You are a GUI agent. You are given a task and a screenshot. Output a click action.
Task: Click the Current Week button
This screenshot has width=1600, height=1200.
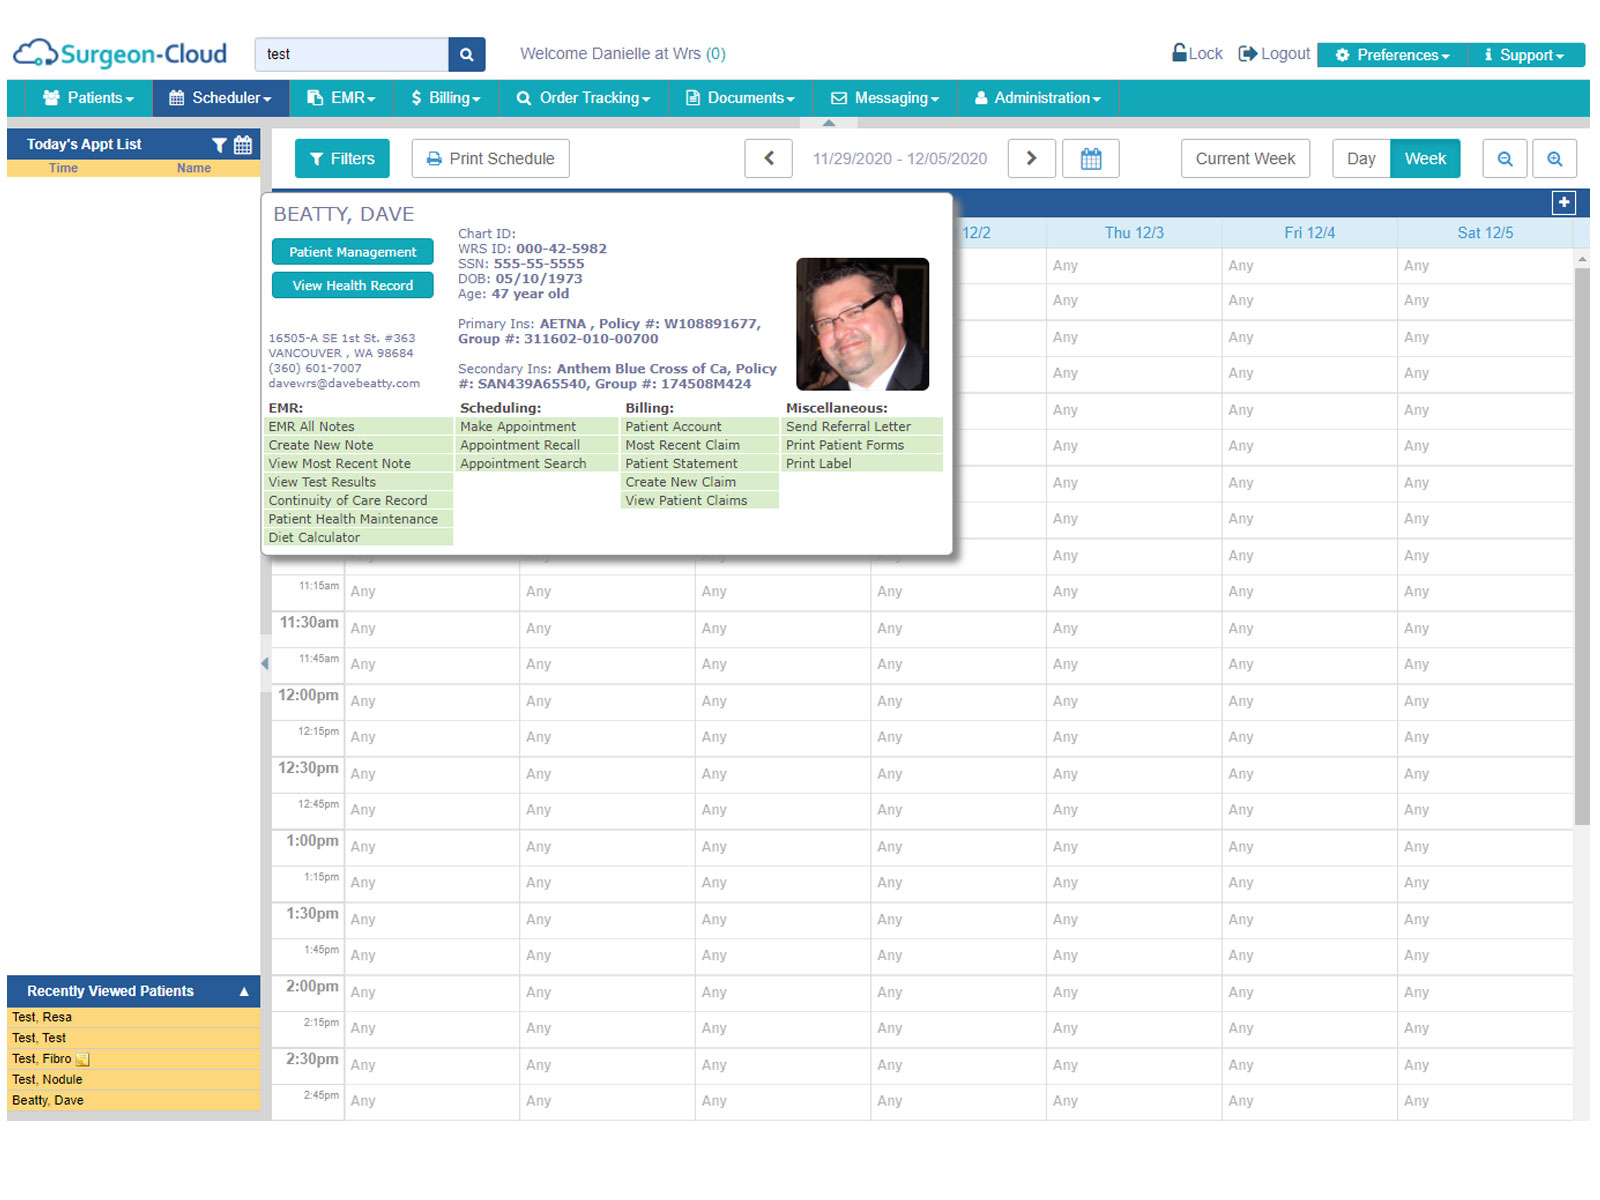click(1245, 158)
